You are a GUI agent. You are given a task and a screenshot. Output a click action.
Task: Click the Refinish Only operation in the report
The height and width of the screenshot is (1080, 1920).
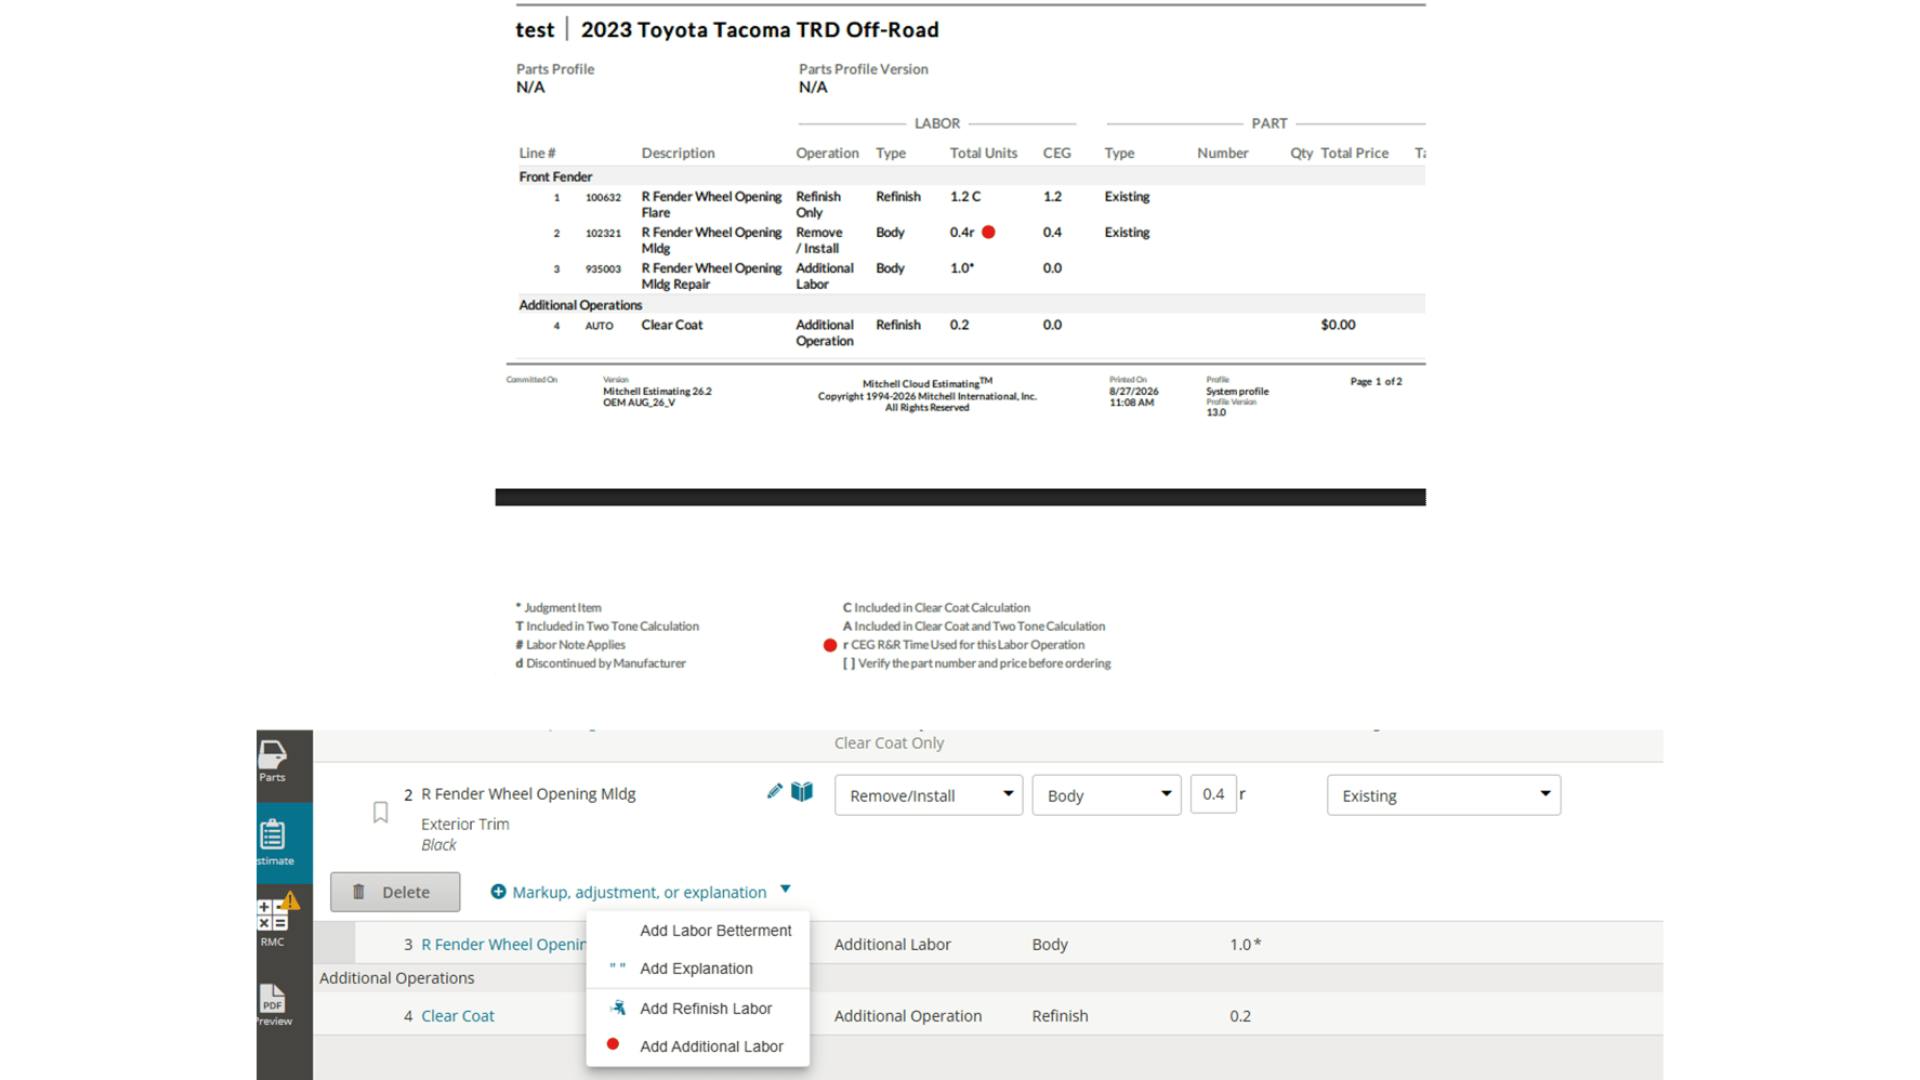[x=818, y=205]
